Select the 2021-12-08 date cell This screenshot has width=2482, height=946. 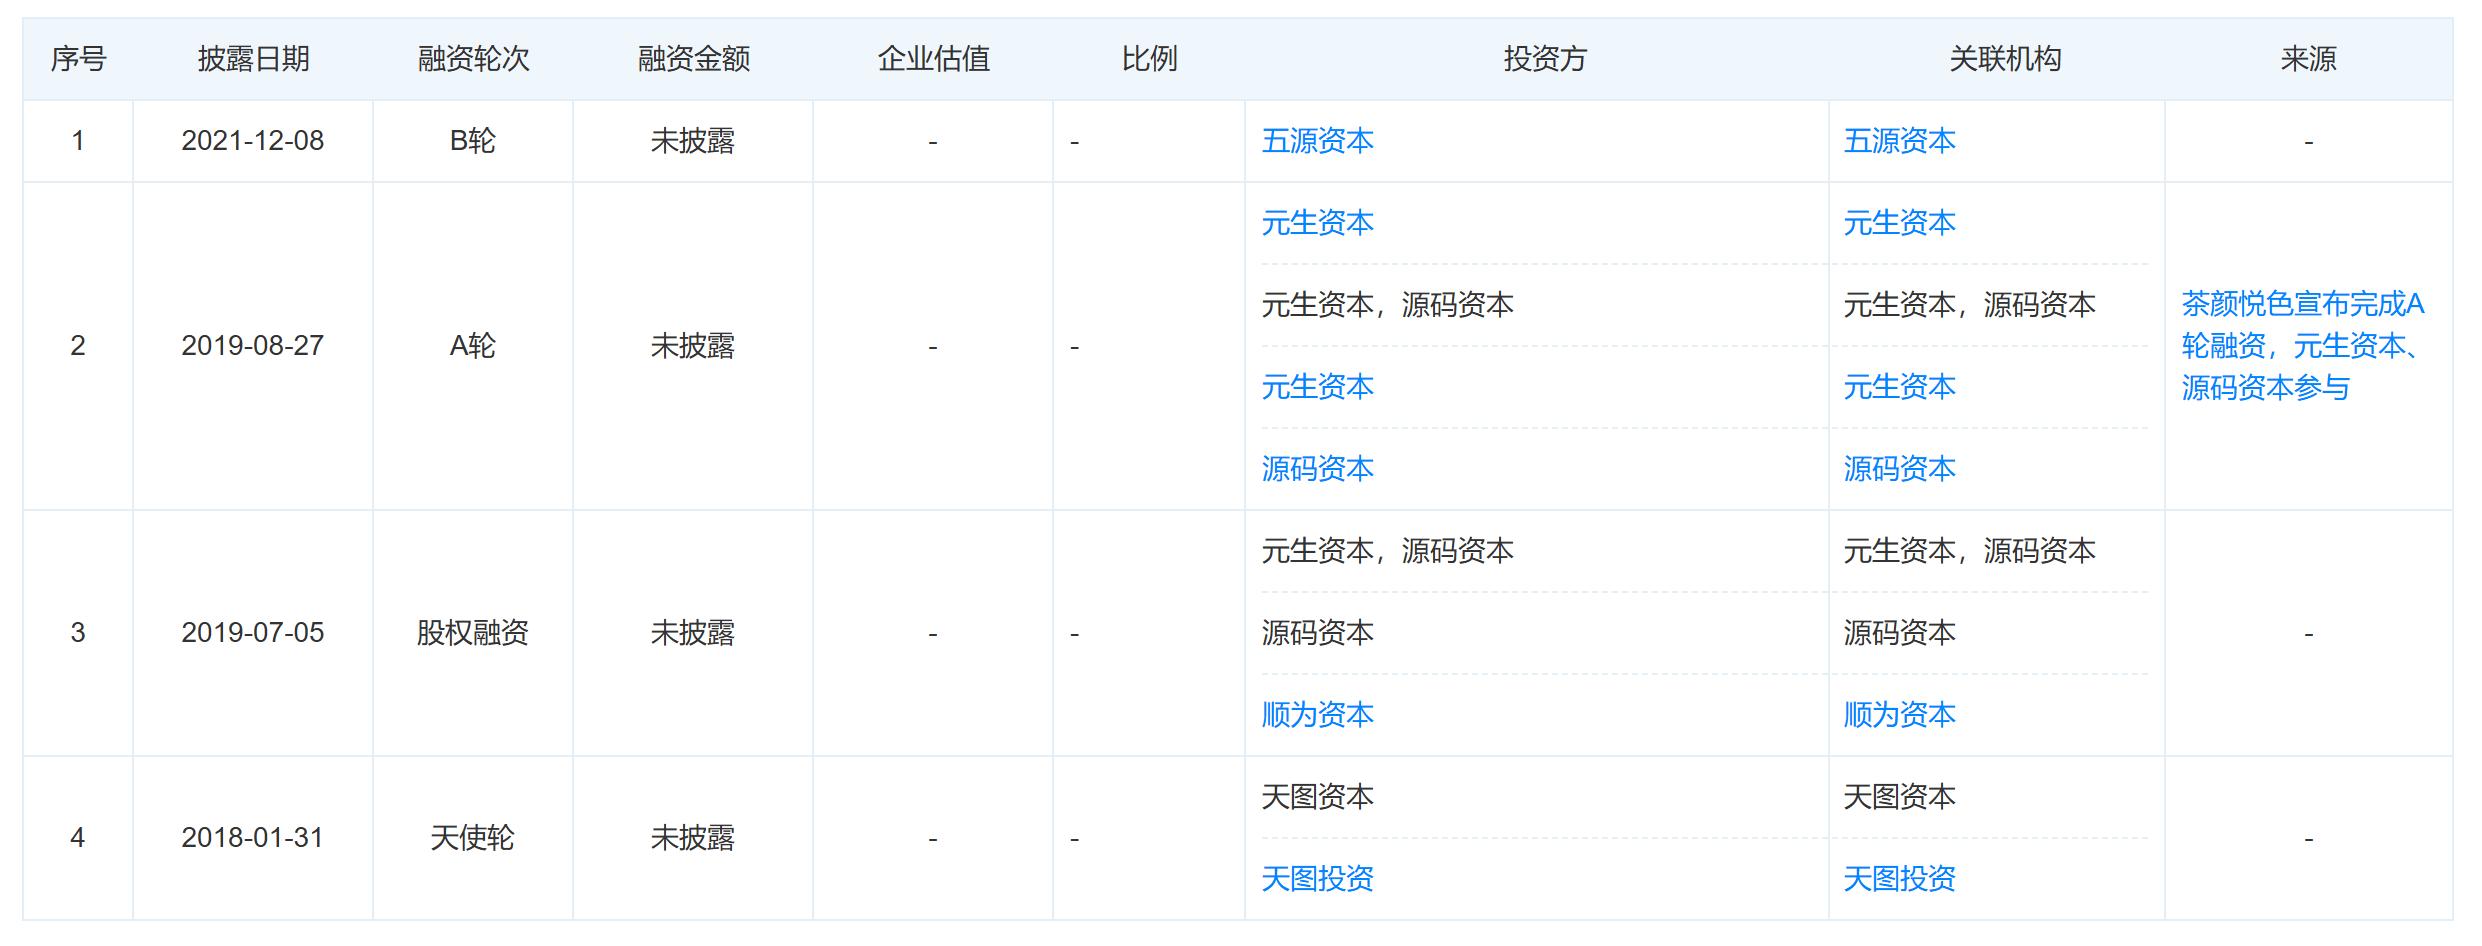click(x=253, y=141)
